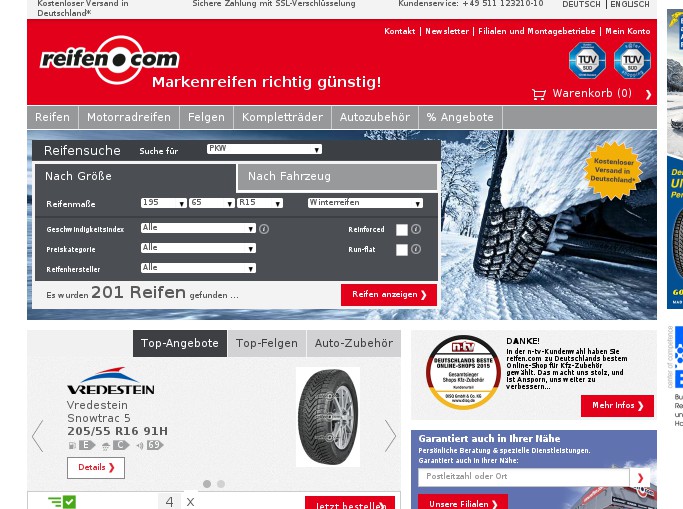683x509 pixels.
Task: Click the Unsere Filialen button
Action: (x=463, y=503)
